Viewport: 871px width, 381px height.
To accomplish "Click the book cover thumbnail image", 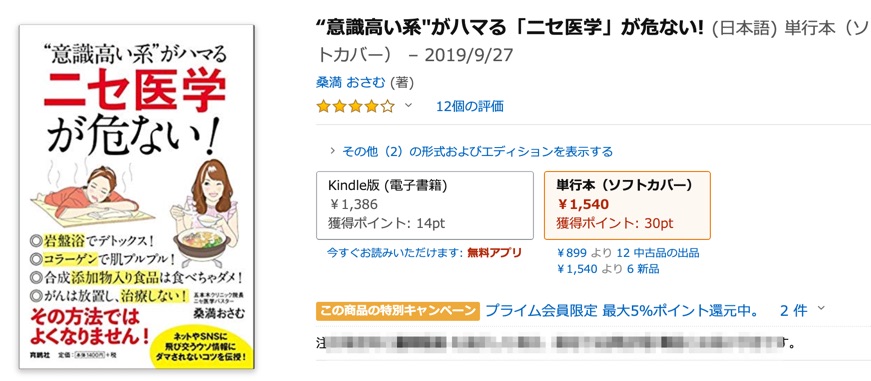I will click(x=137, y=196).
